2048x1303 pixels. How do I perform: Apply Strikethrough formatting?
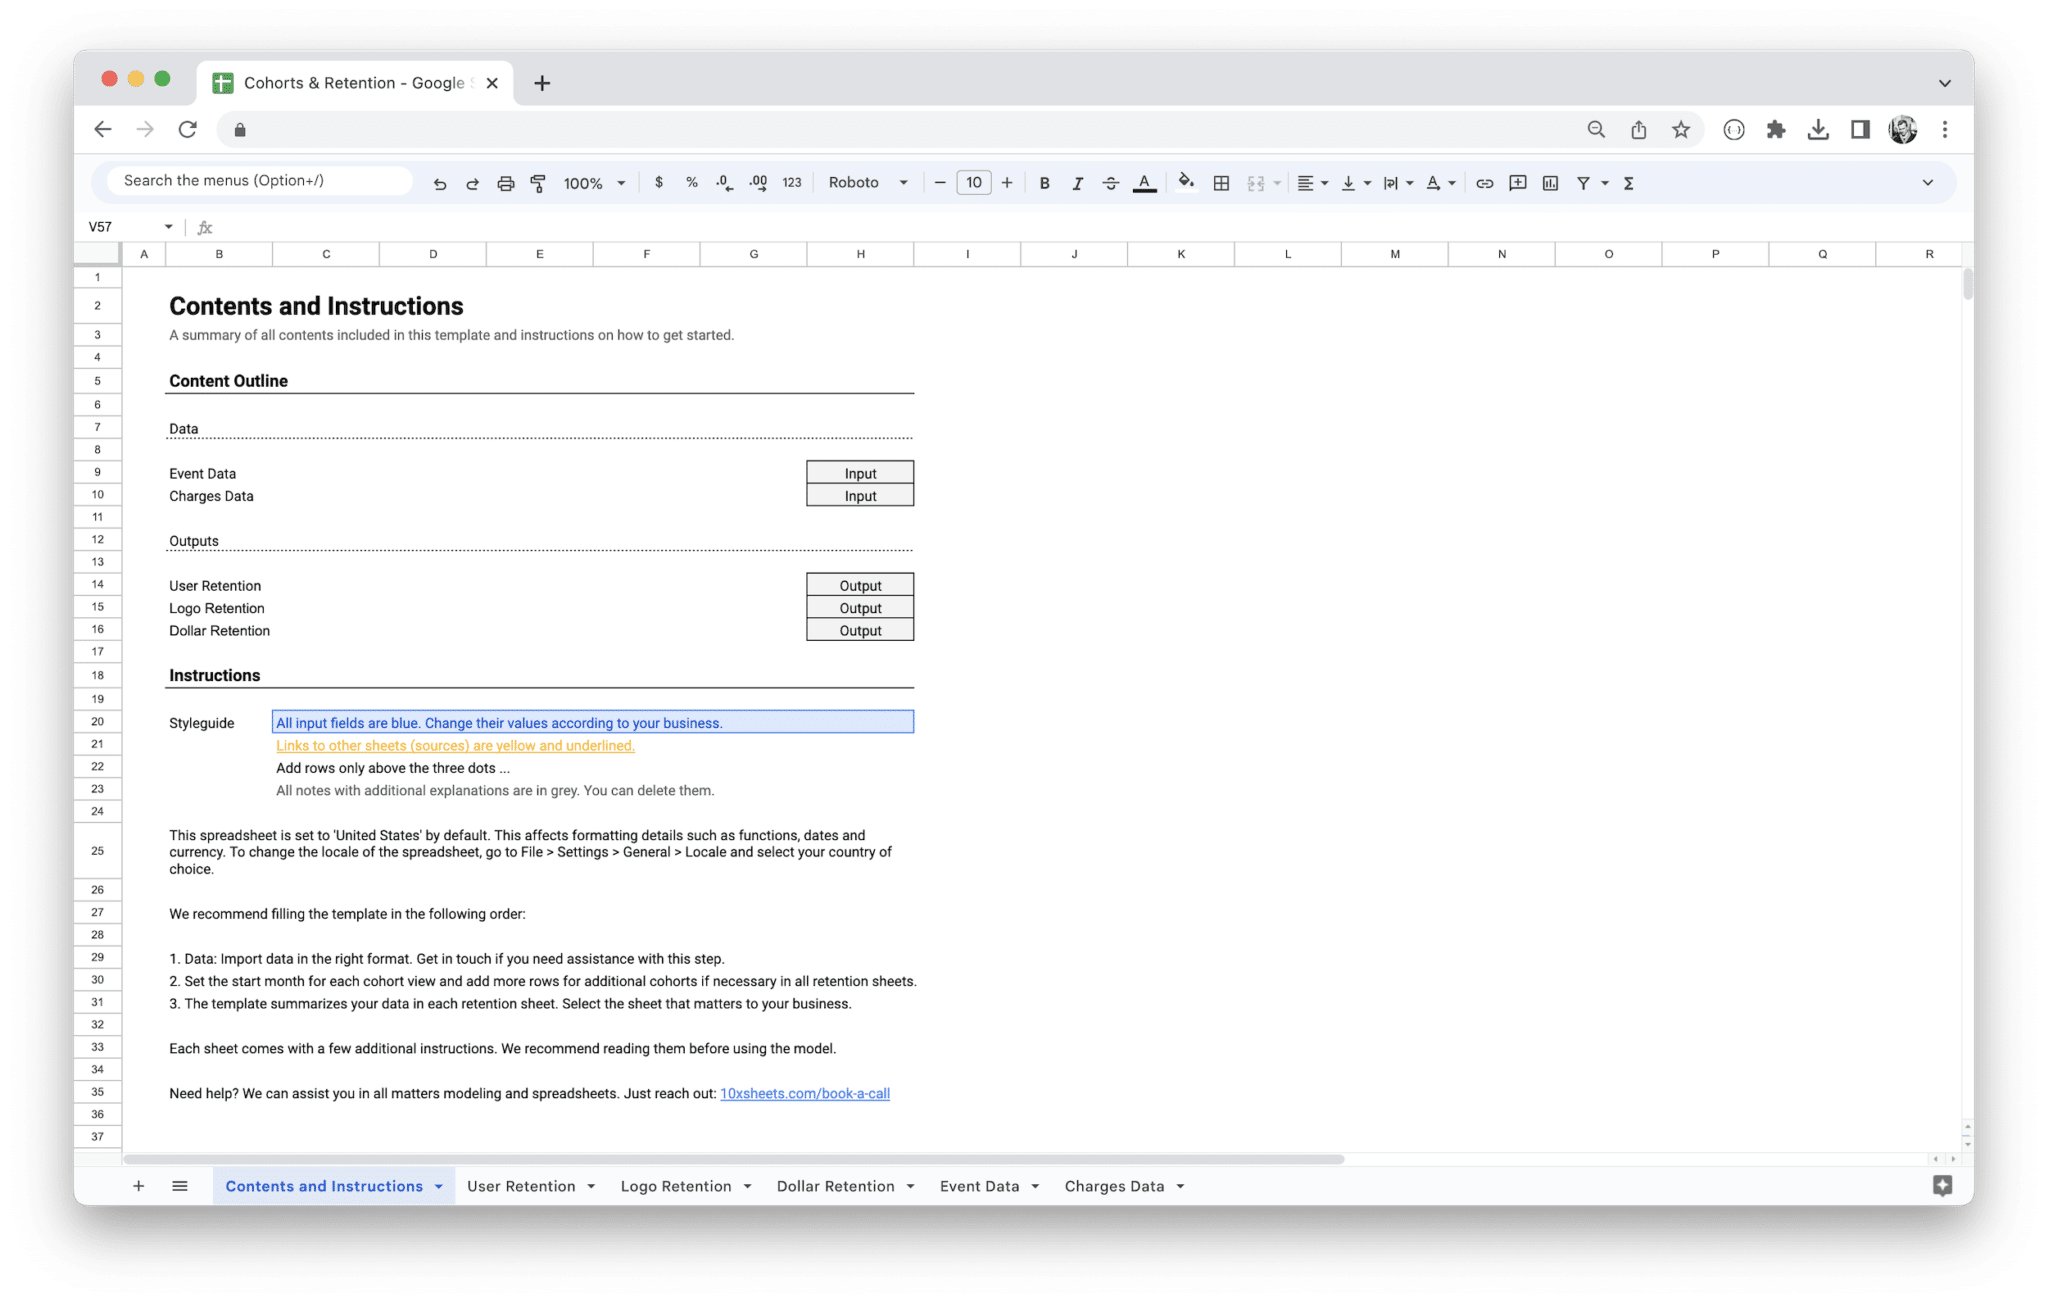click(1111, 182)
